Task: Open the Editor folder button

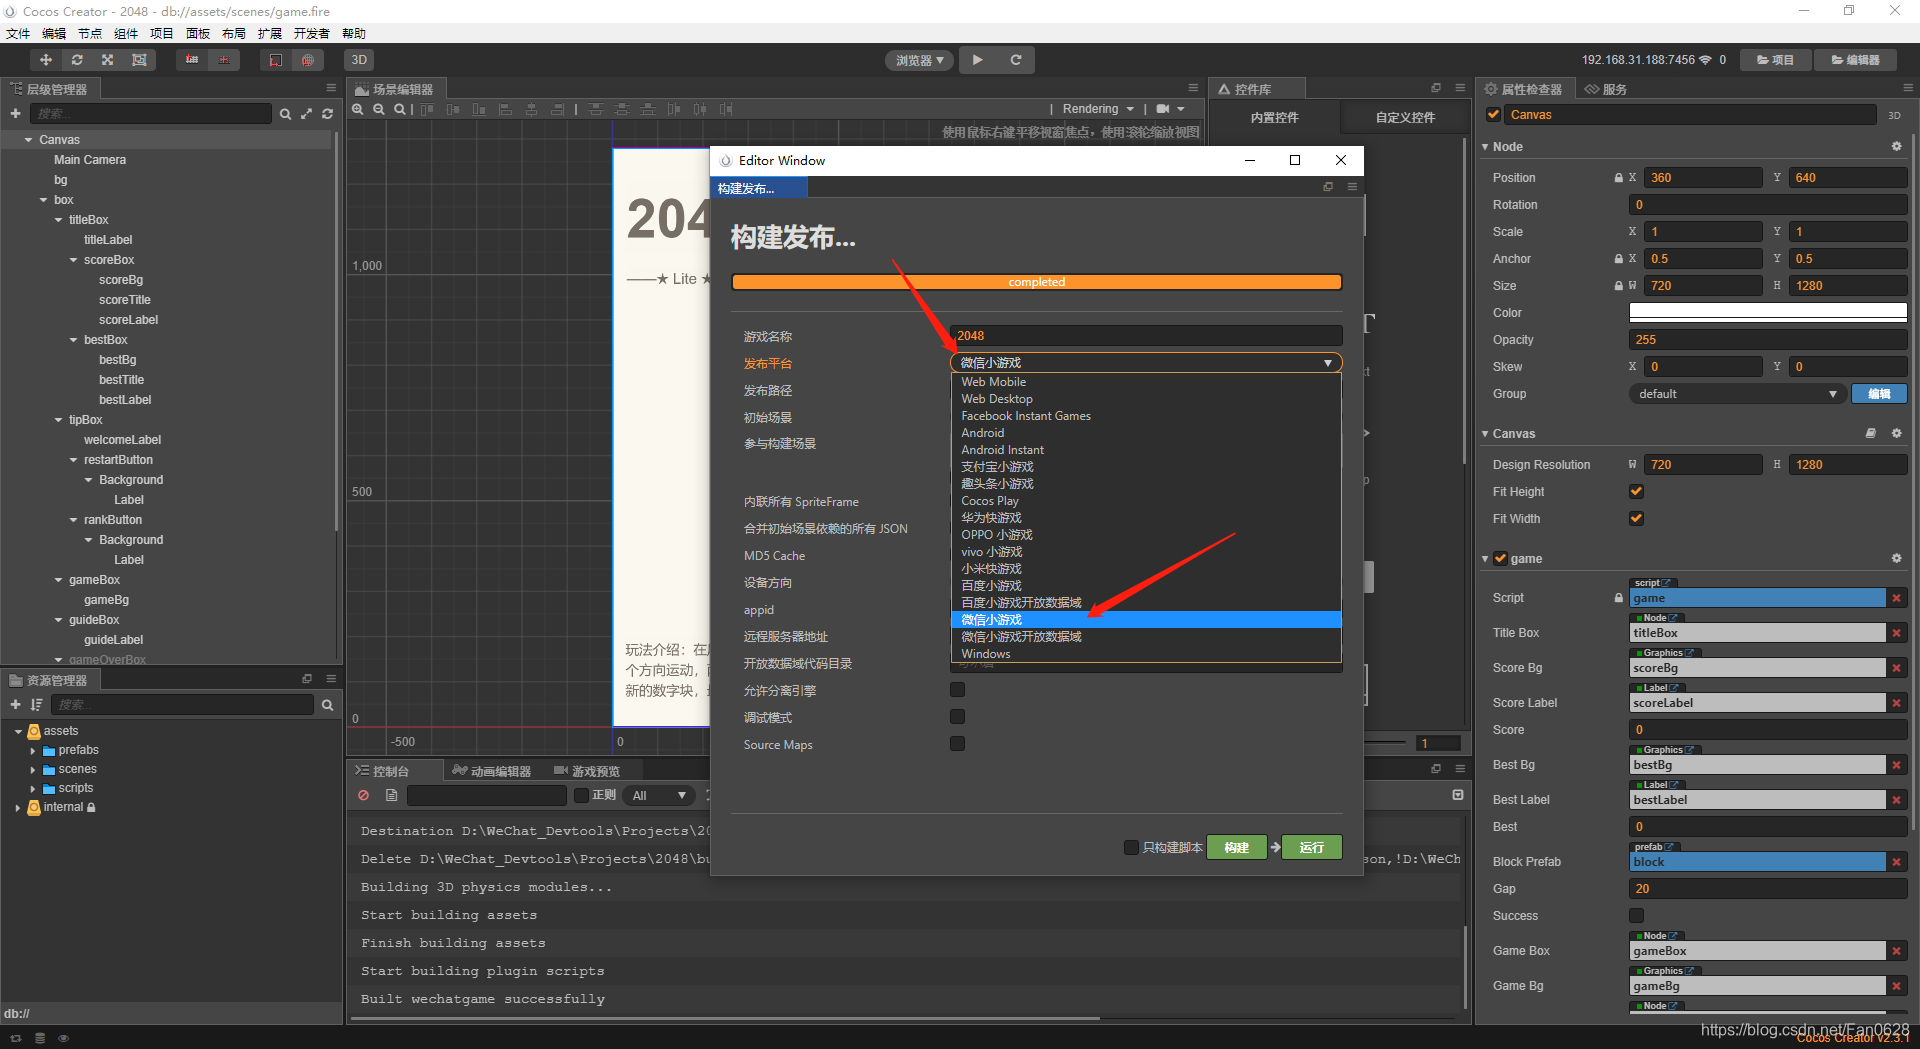Action: point(1855,60)
